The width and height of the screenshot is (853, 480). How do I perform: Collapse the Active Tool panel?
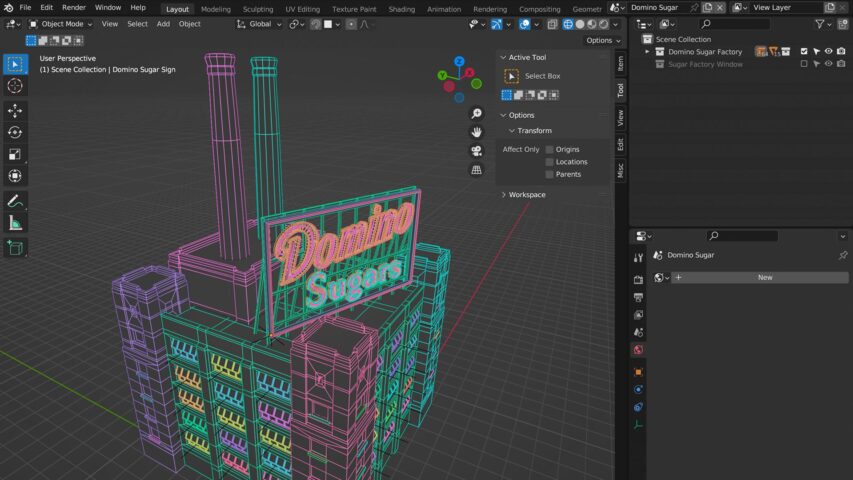click(503, 57)
